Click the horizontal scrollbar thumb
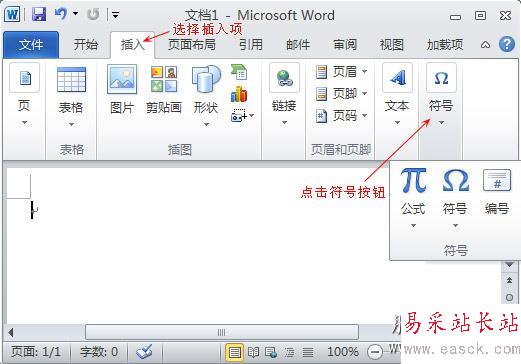 (x=222, y=332)
